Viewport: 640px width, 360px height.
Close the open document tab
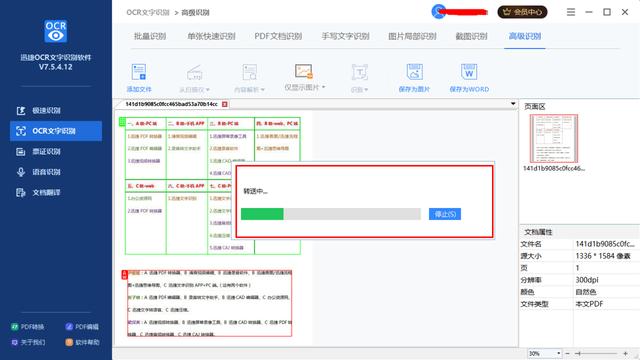[x=224, y=104]
